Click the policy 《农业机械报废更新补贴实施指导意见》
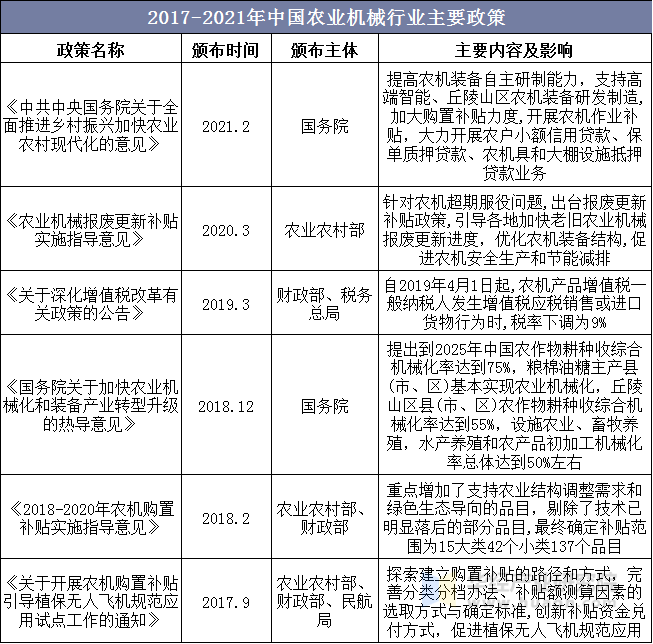The height and width of the screenshot is (644, 653). coord(91,230)
